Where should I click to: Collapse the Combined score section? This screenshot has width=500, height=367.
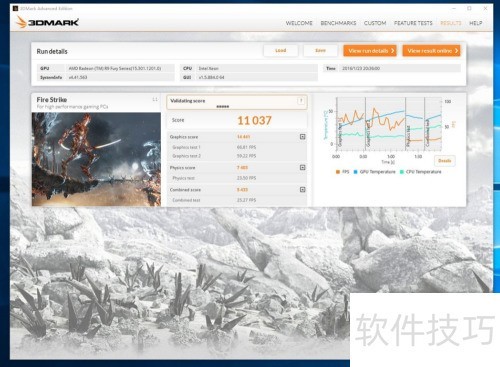coord(302,189)
